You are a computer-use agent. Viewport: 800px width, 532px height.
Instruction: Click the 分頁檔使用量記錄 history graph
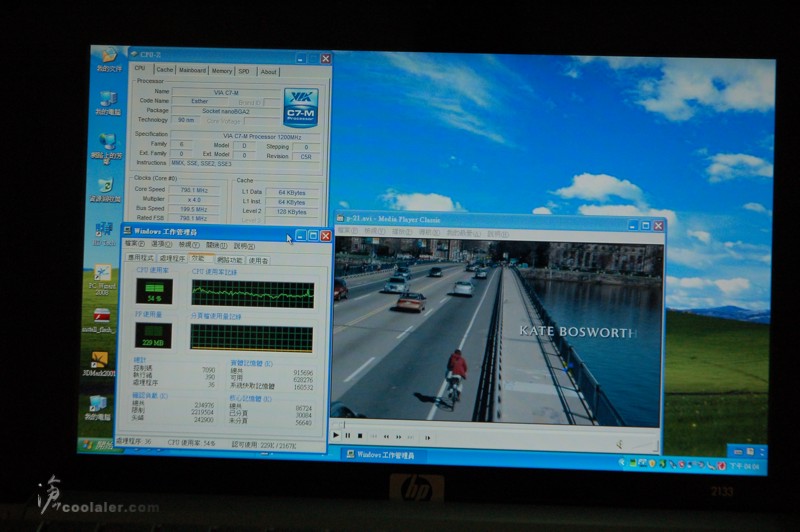[252, 338]
